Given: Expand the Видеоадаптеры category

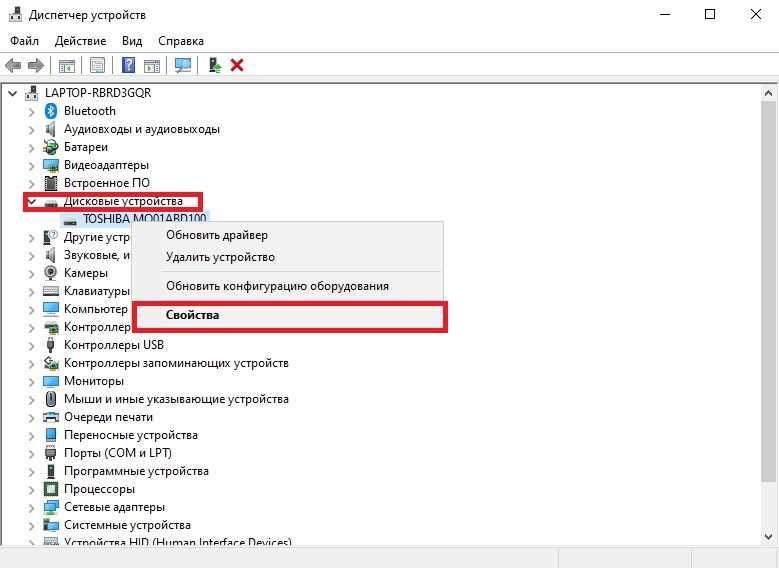Looking at the screenshot, I should [31, 165].
